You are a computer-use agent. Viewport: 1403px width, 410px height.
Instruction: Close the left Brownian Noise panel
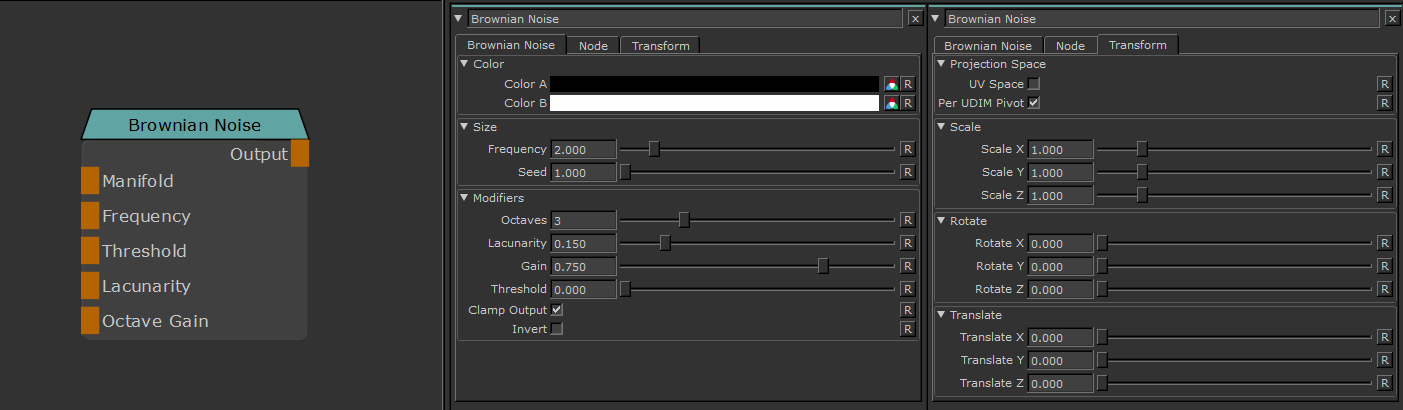(915, 19)
